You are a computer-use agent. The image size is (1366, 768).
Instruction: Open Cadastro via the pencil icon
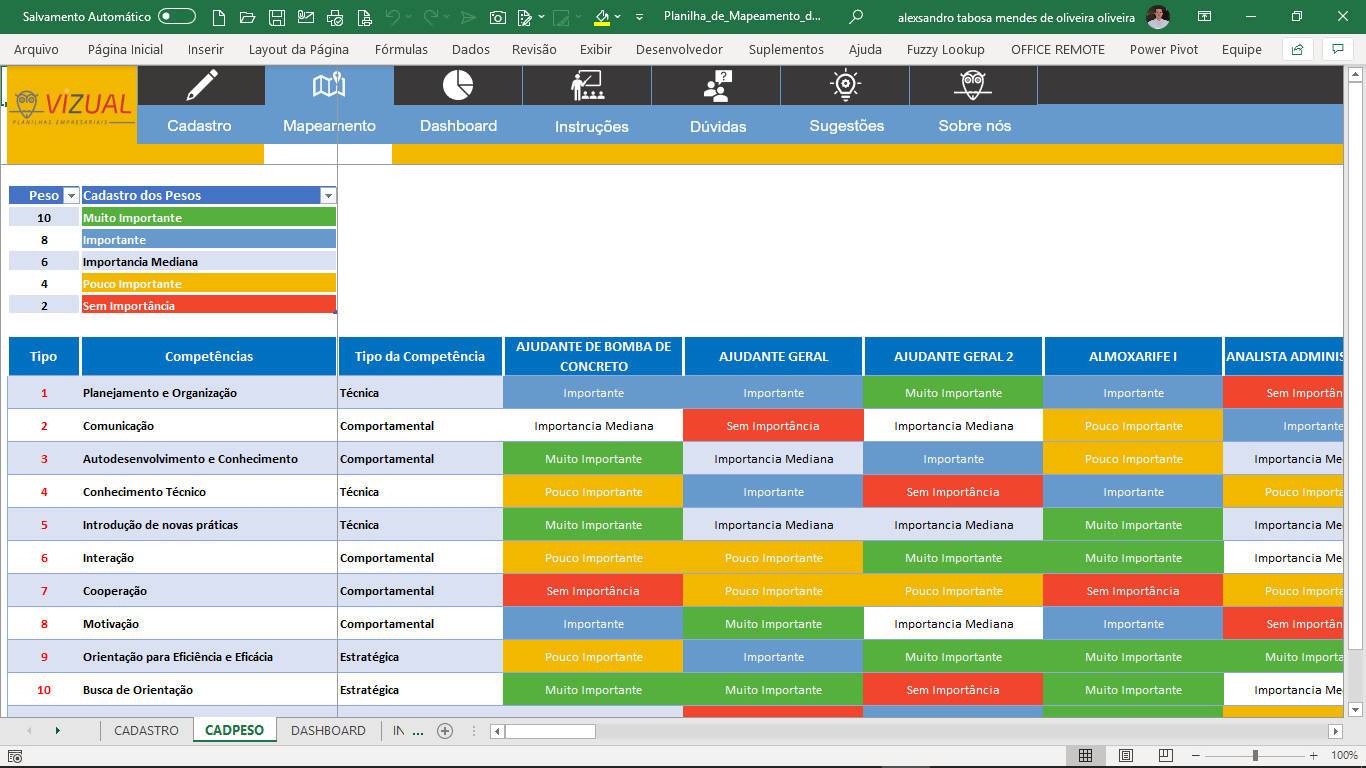pyautogui.click(x=202, y=85)
